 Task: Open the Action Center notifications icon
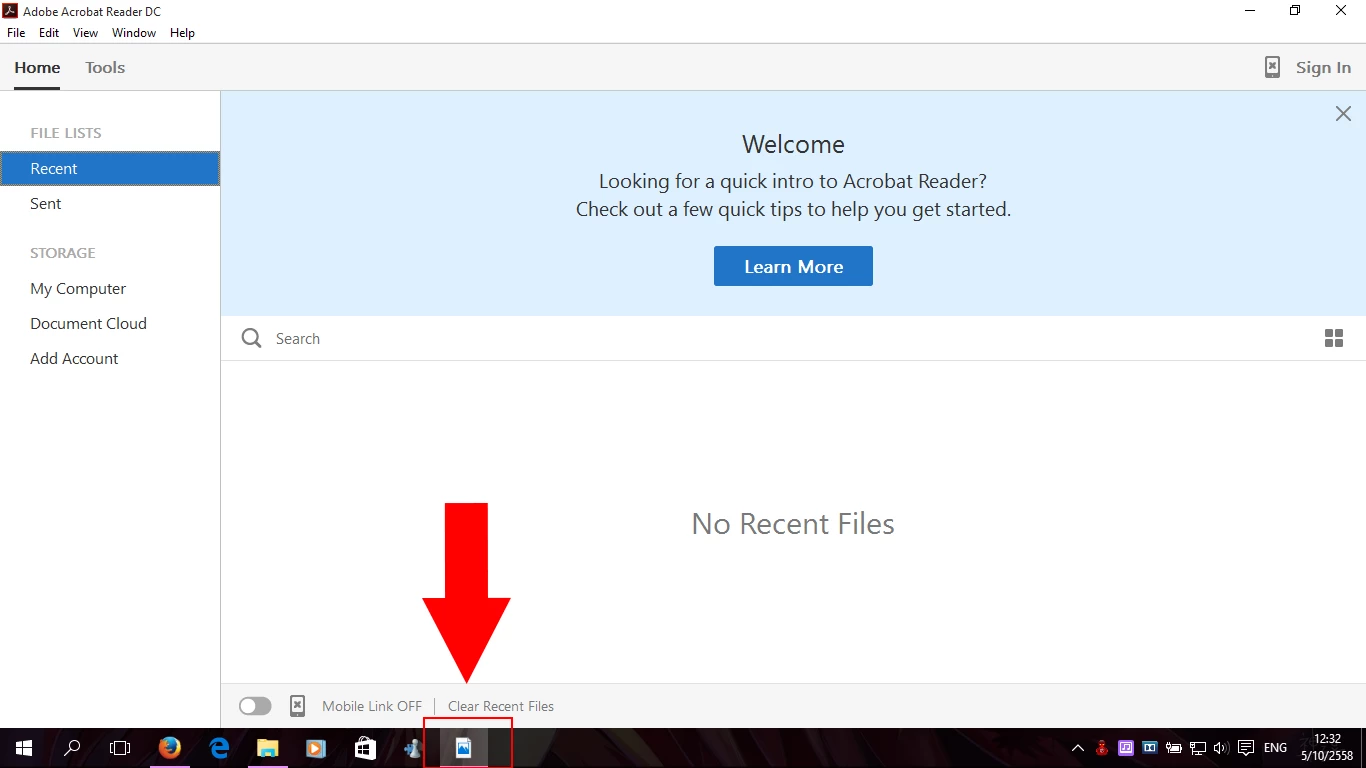click(1246, 748)
